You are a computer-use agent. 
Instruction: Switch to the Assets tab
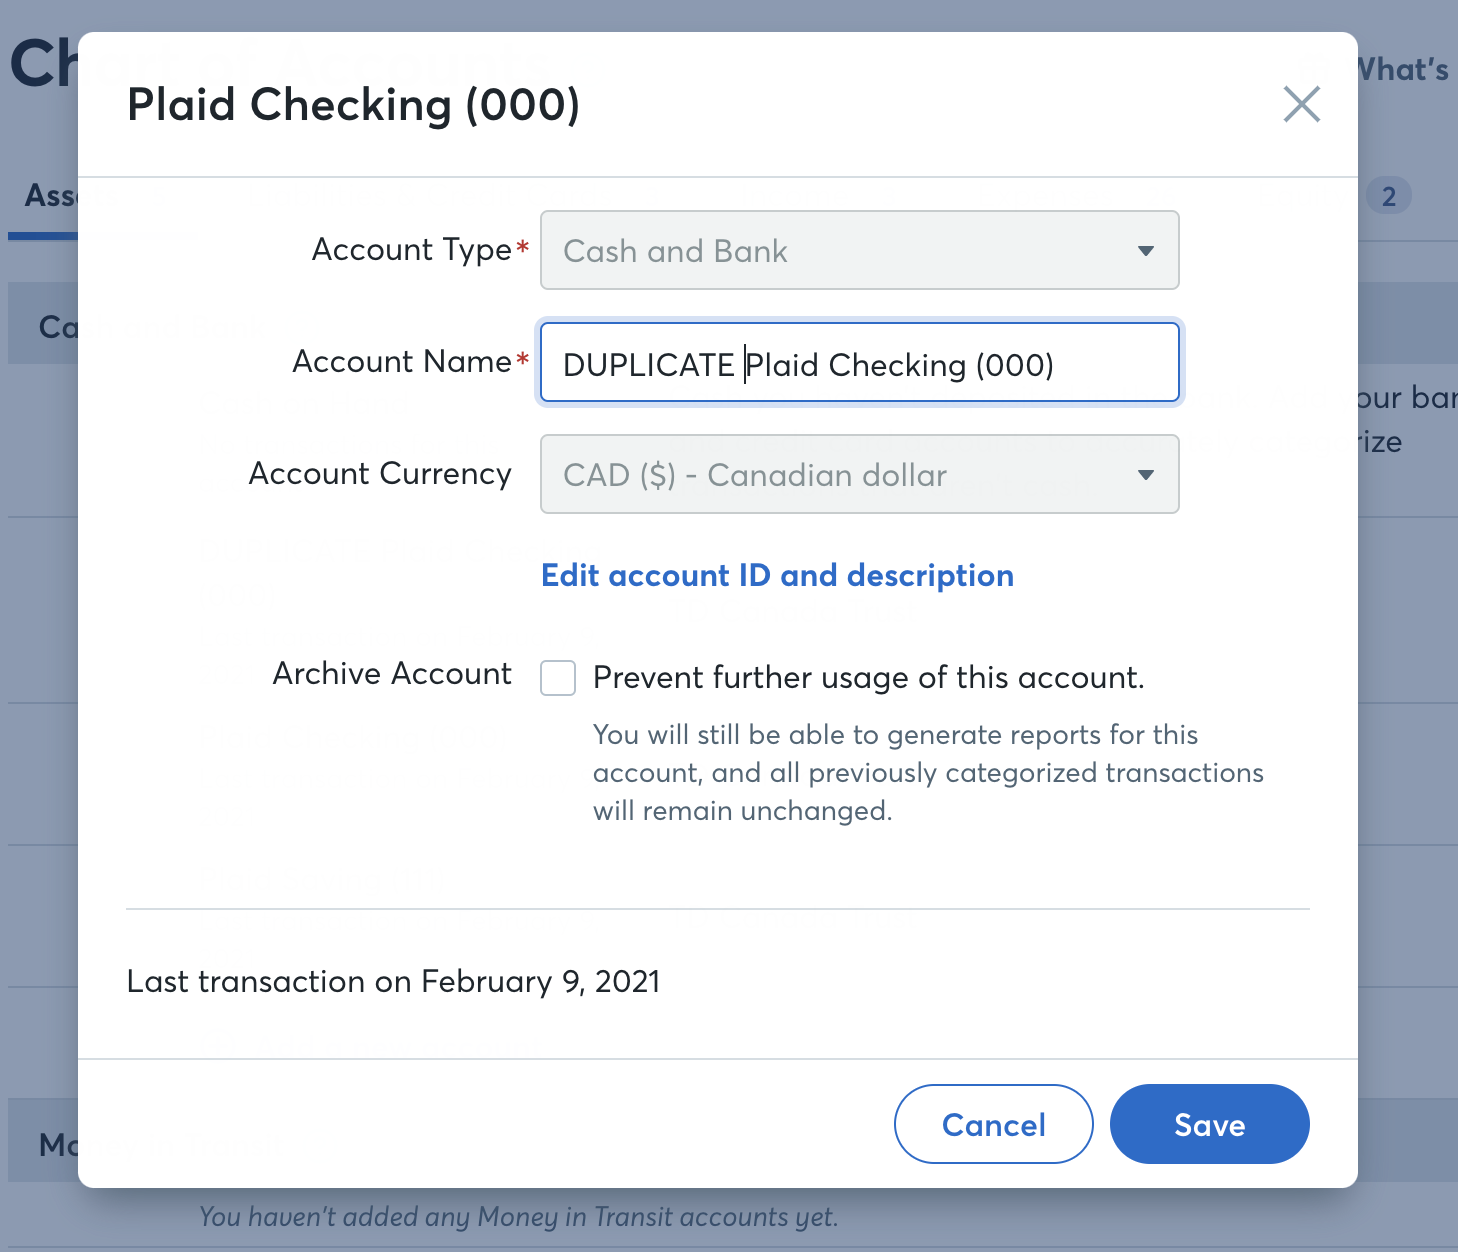[x=55, y=196]
